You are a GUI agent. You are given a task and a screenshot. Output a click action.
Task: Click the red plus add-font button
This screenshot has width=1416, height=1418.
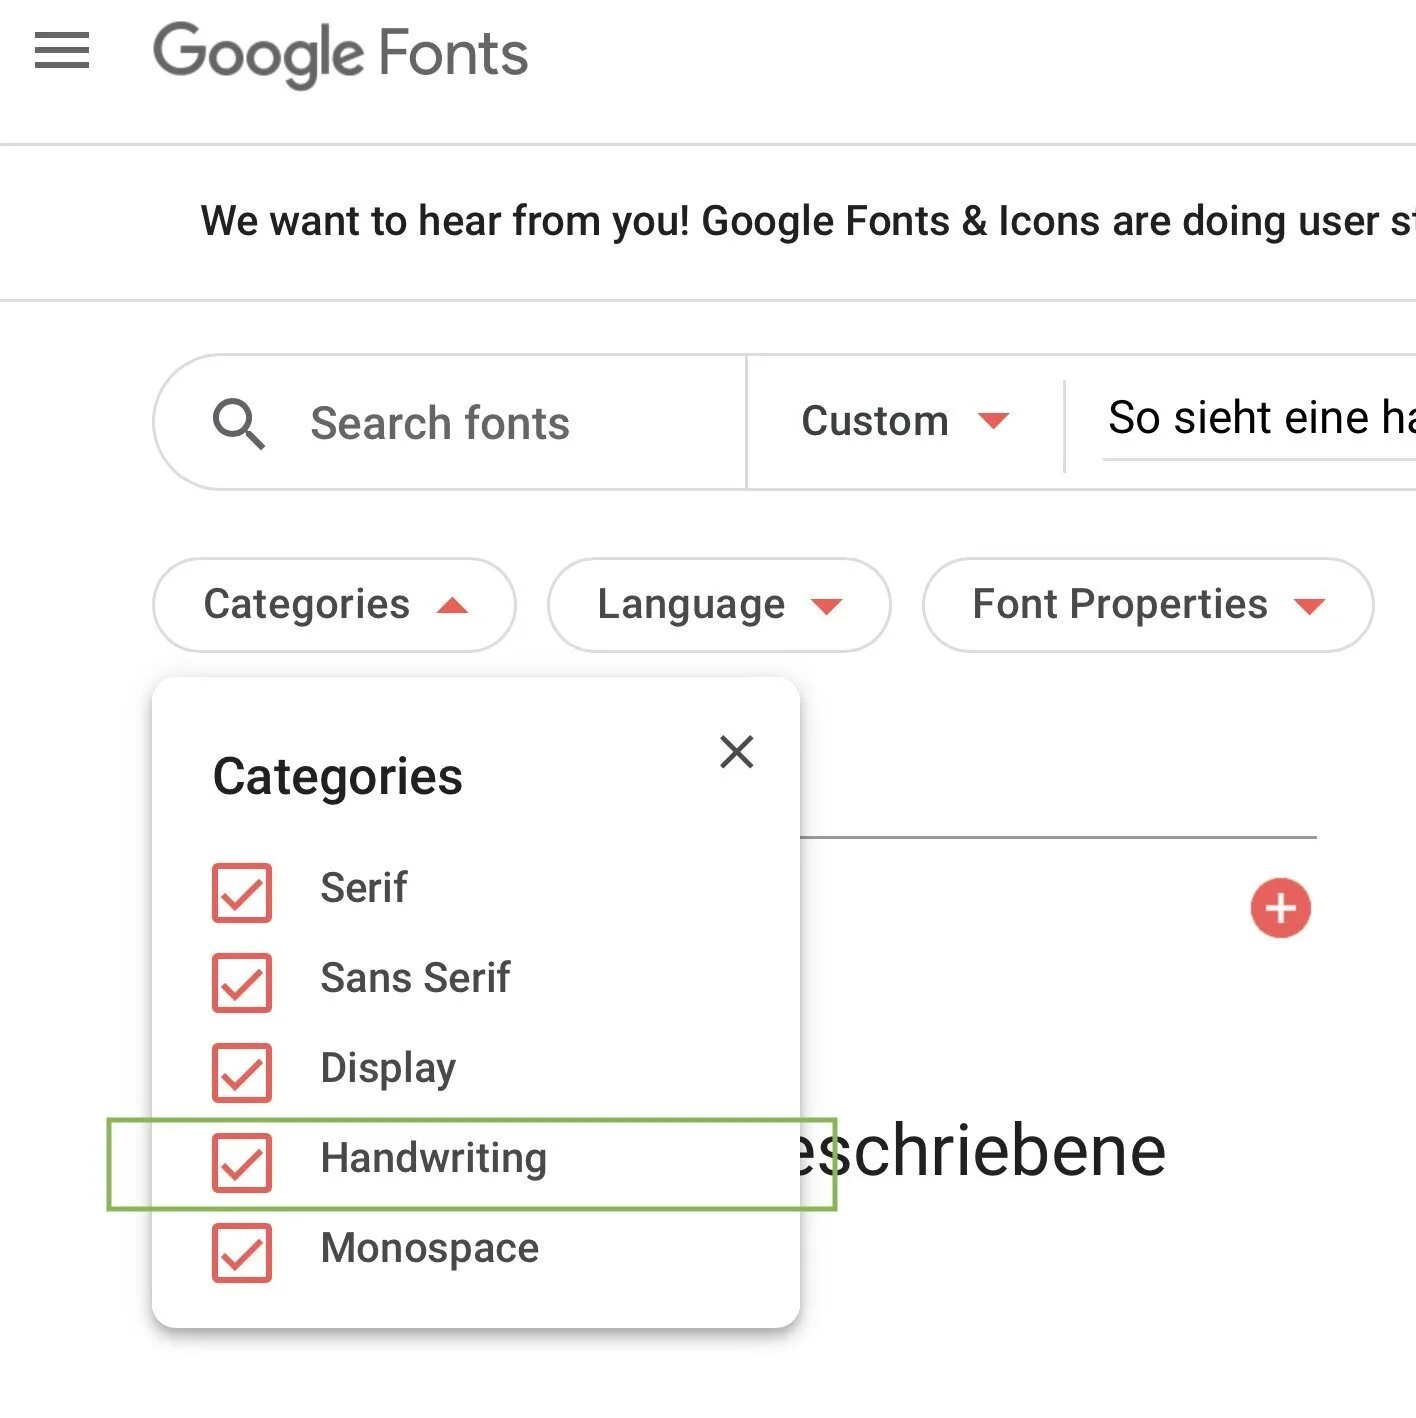coord(1280,908)
